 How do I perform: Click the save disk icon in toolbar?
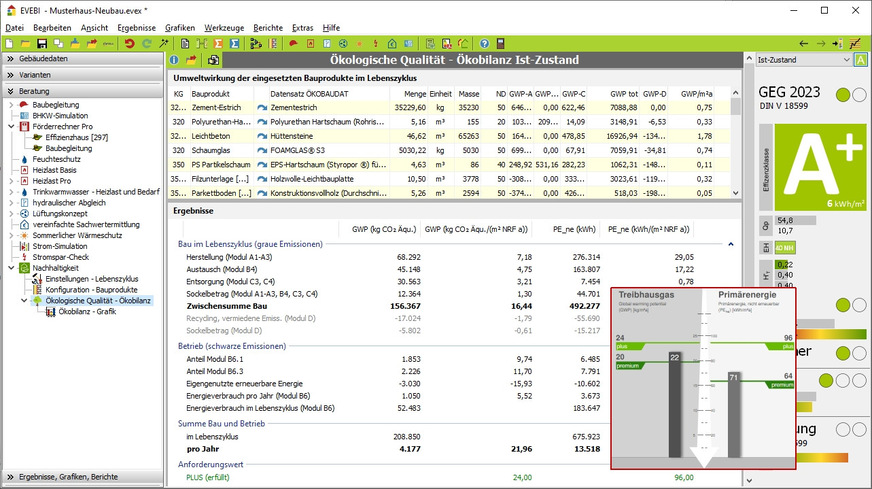[42, 44]
